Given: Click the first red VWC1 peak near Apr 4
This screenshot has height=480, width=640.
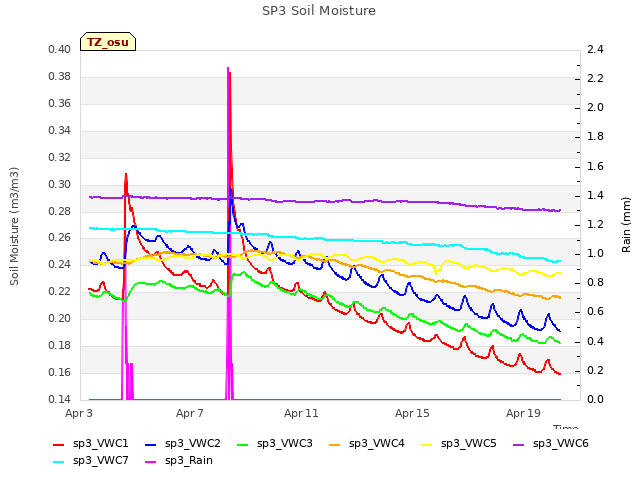Looking at the screenshot, I should tap(126, 175).
